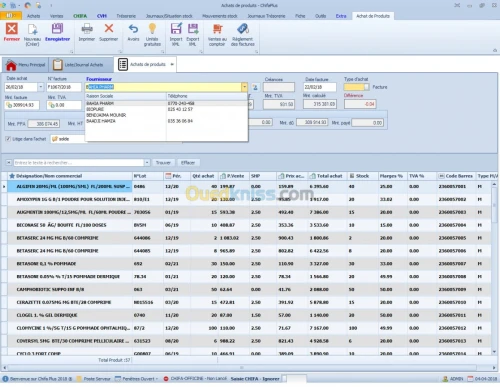Click the ADMIN user icon
The height and width of the screenshot is (387, 500).
(x=445, y=379)
